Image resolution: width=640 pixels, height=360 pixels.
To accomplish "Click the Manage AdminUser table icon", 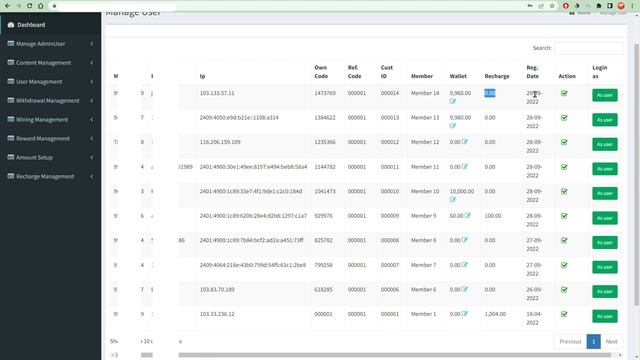I will pos(11,44).
